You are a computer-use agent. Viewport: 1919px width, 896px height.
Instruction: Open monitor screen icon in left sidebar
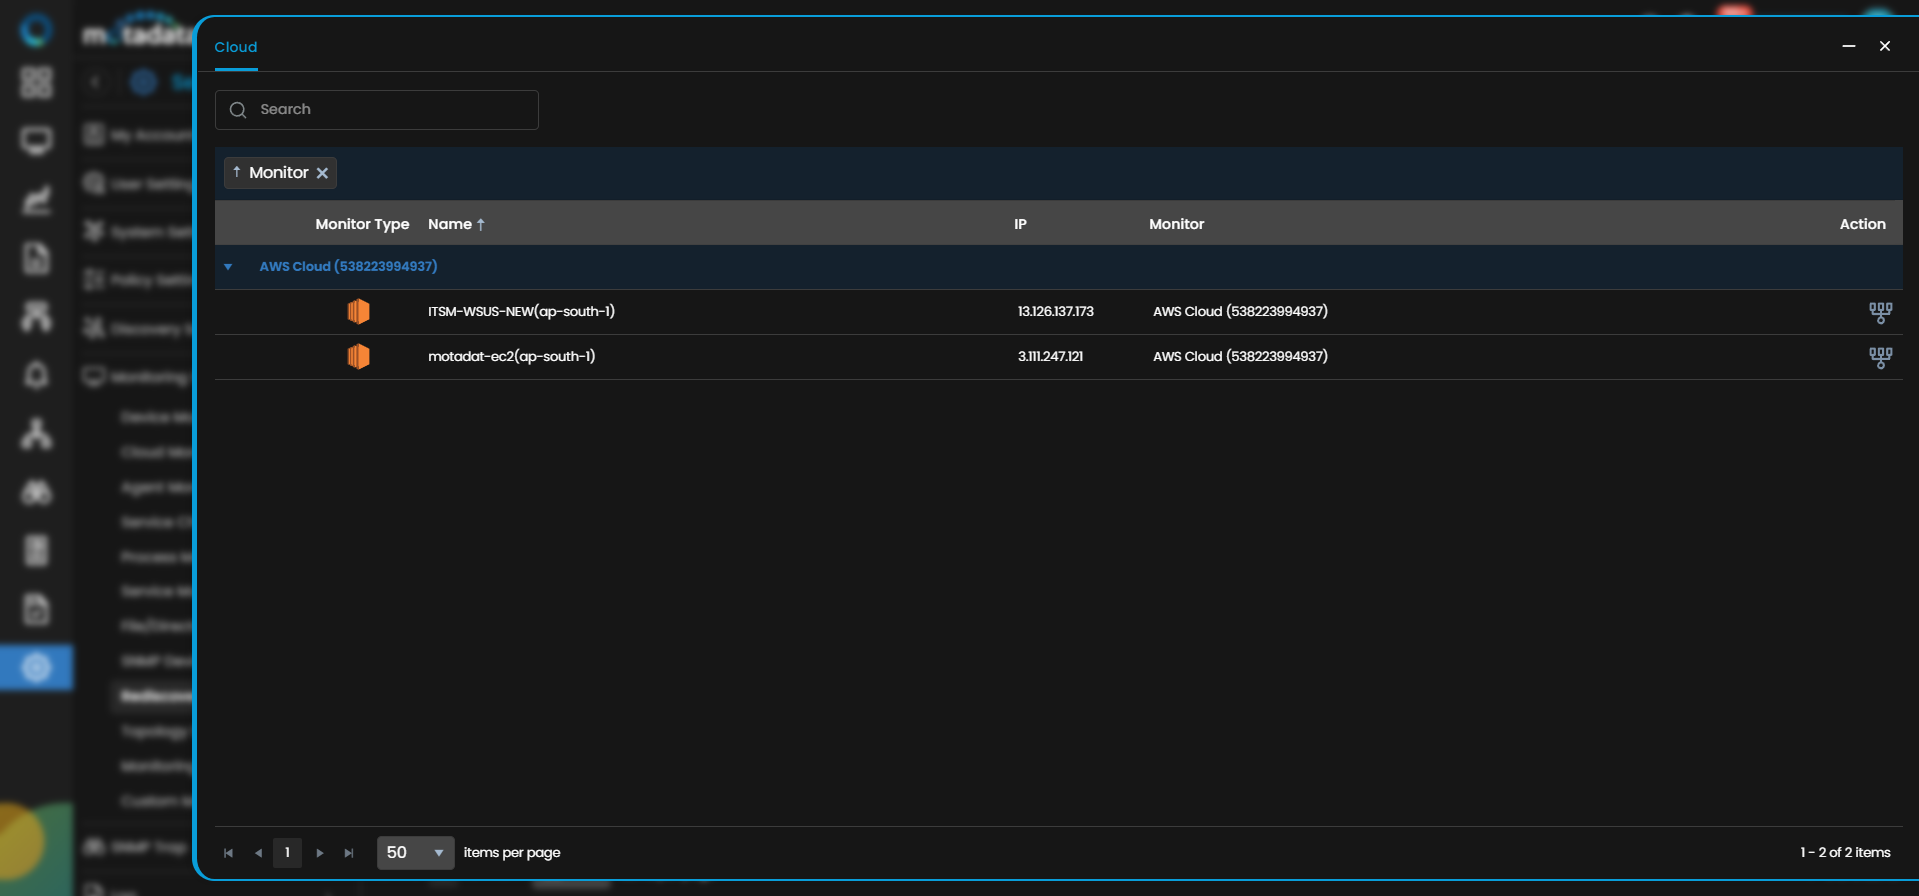[x=37, y=141]
